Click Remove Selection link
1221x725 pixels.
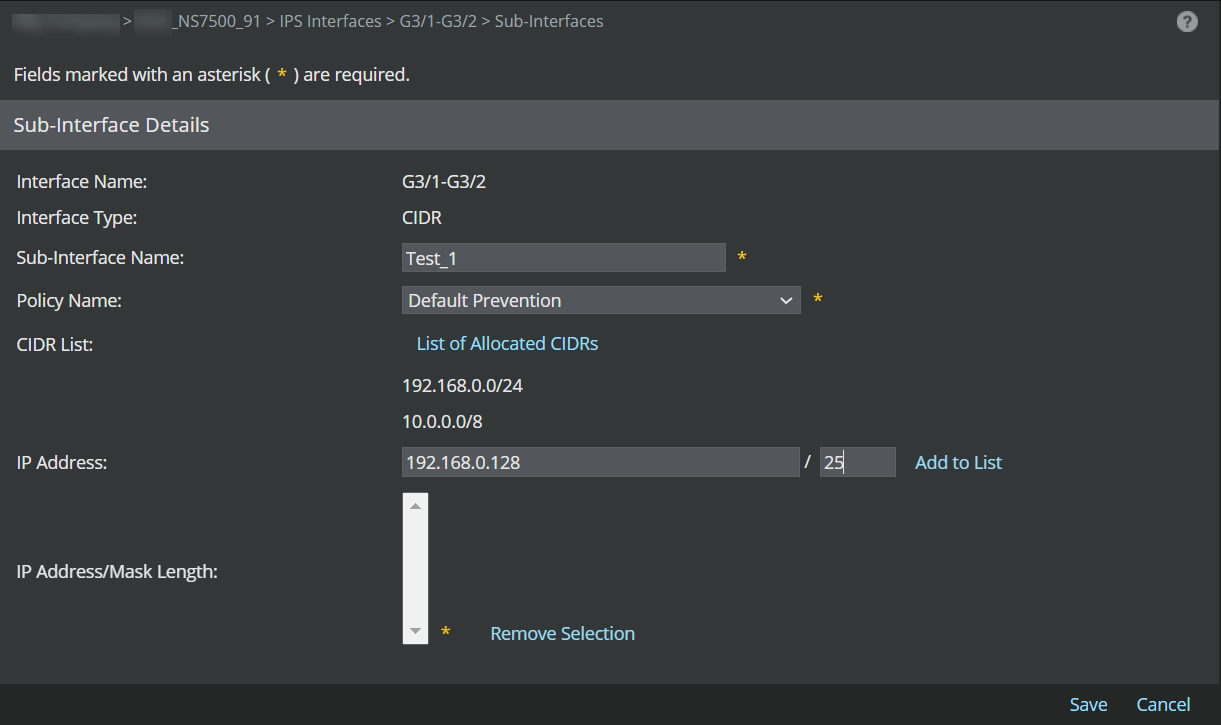pyautogui.click(x=562, y=633)
